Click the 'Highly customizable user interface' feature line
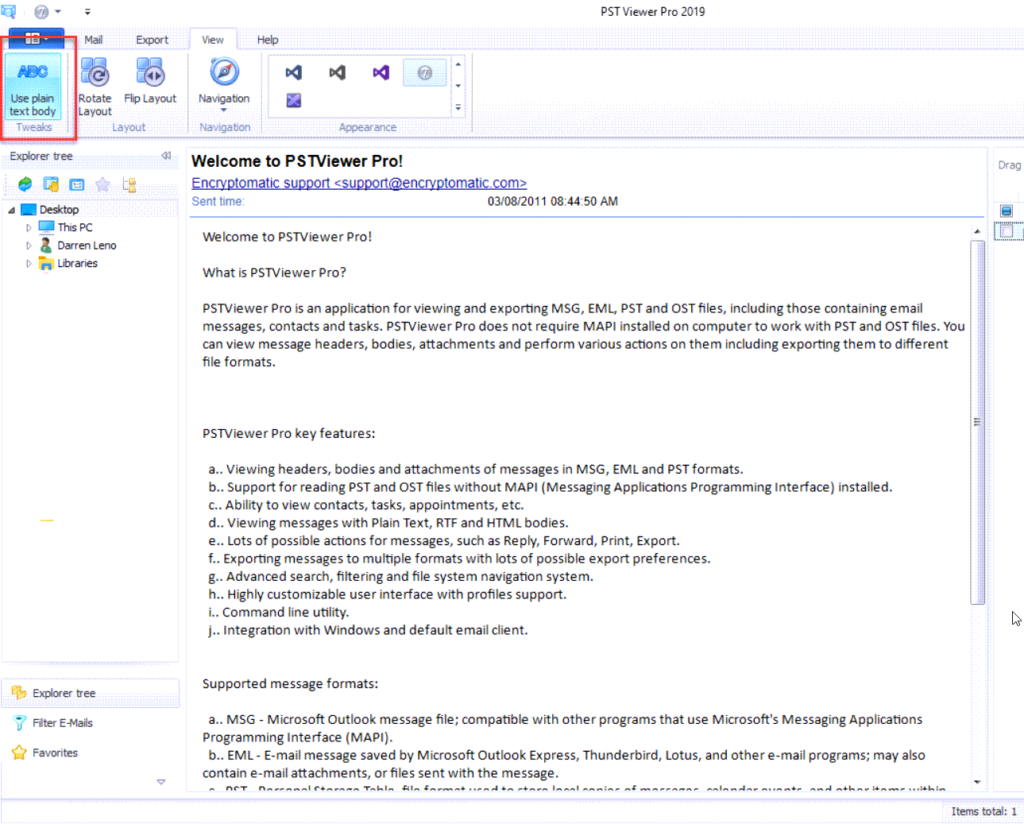The width and height of the screenshot is (1024, 824). [x=387, y=594]
